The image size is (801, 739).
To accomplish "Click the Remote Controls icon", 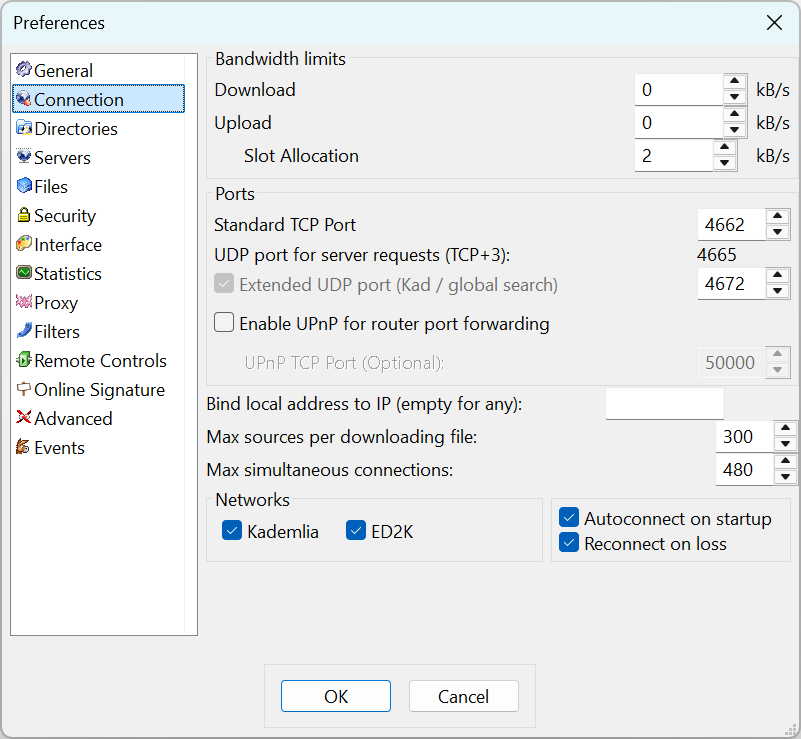I will pyautogui.click(x=23, y=360).
